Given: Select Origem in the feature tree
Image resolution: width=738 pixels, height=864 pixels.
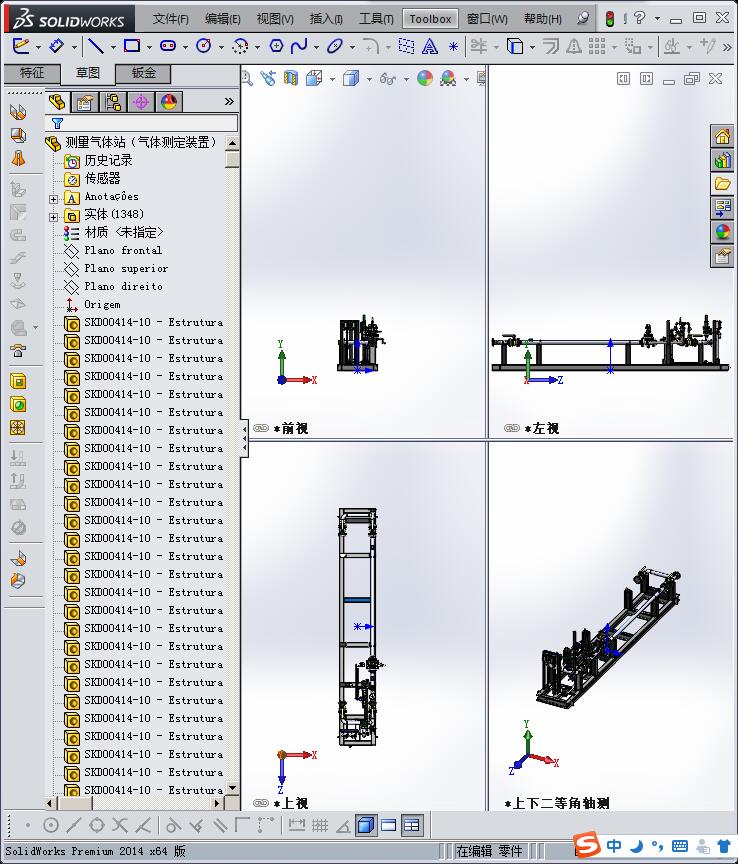Looking at the screenshot, I should [102, 304].
